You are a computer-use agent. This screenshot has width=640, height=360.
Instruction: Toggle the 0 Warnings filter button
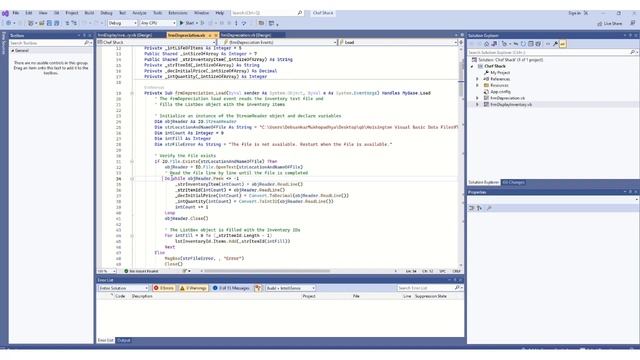point(193,288)
